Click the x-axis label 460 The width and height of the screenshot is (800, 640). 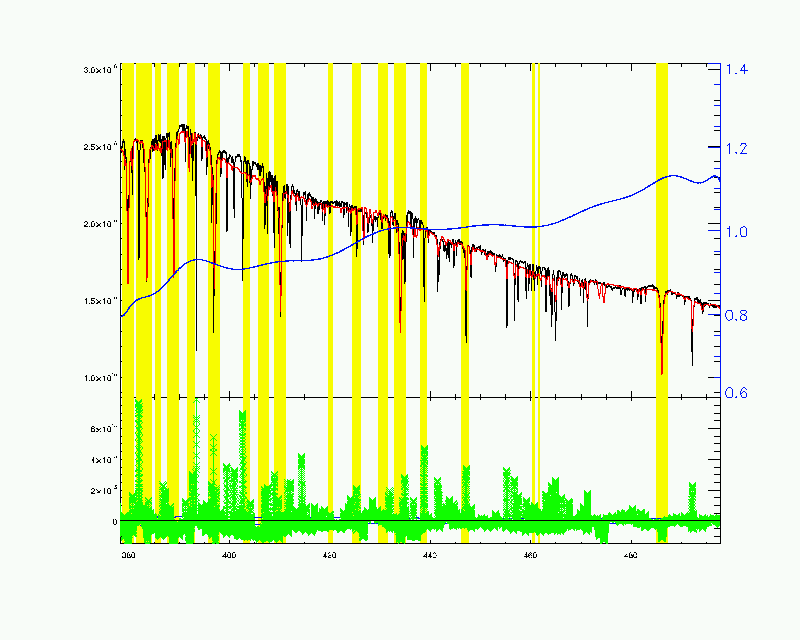click(531, 555)
